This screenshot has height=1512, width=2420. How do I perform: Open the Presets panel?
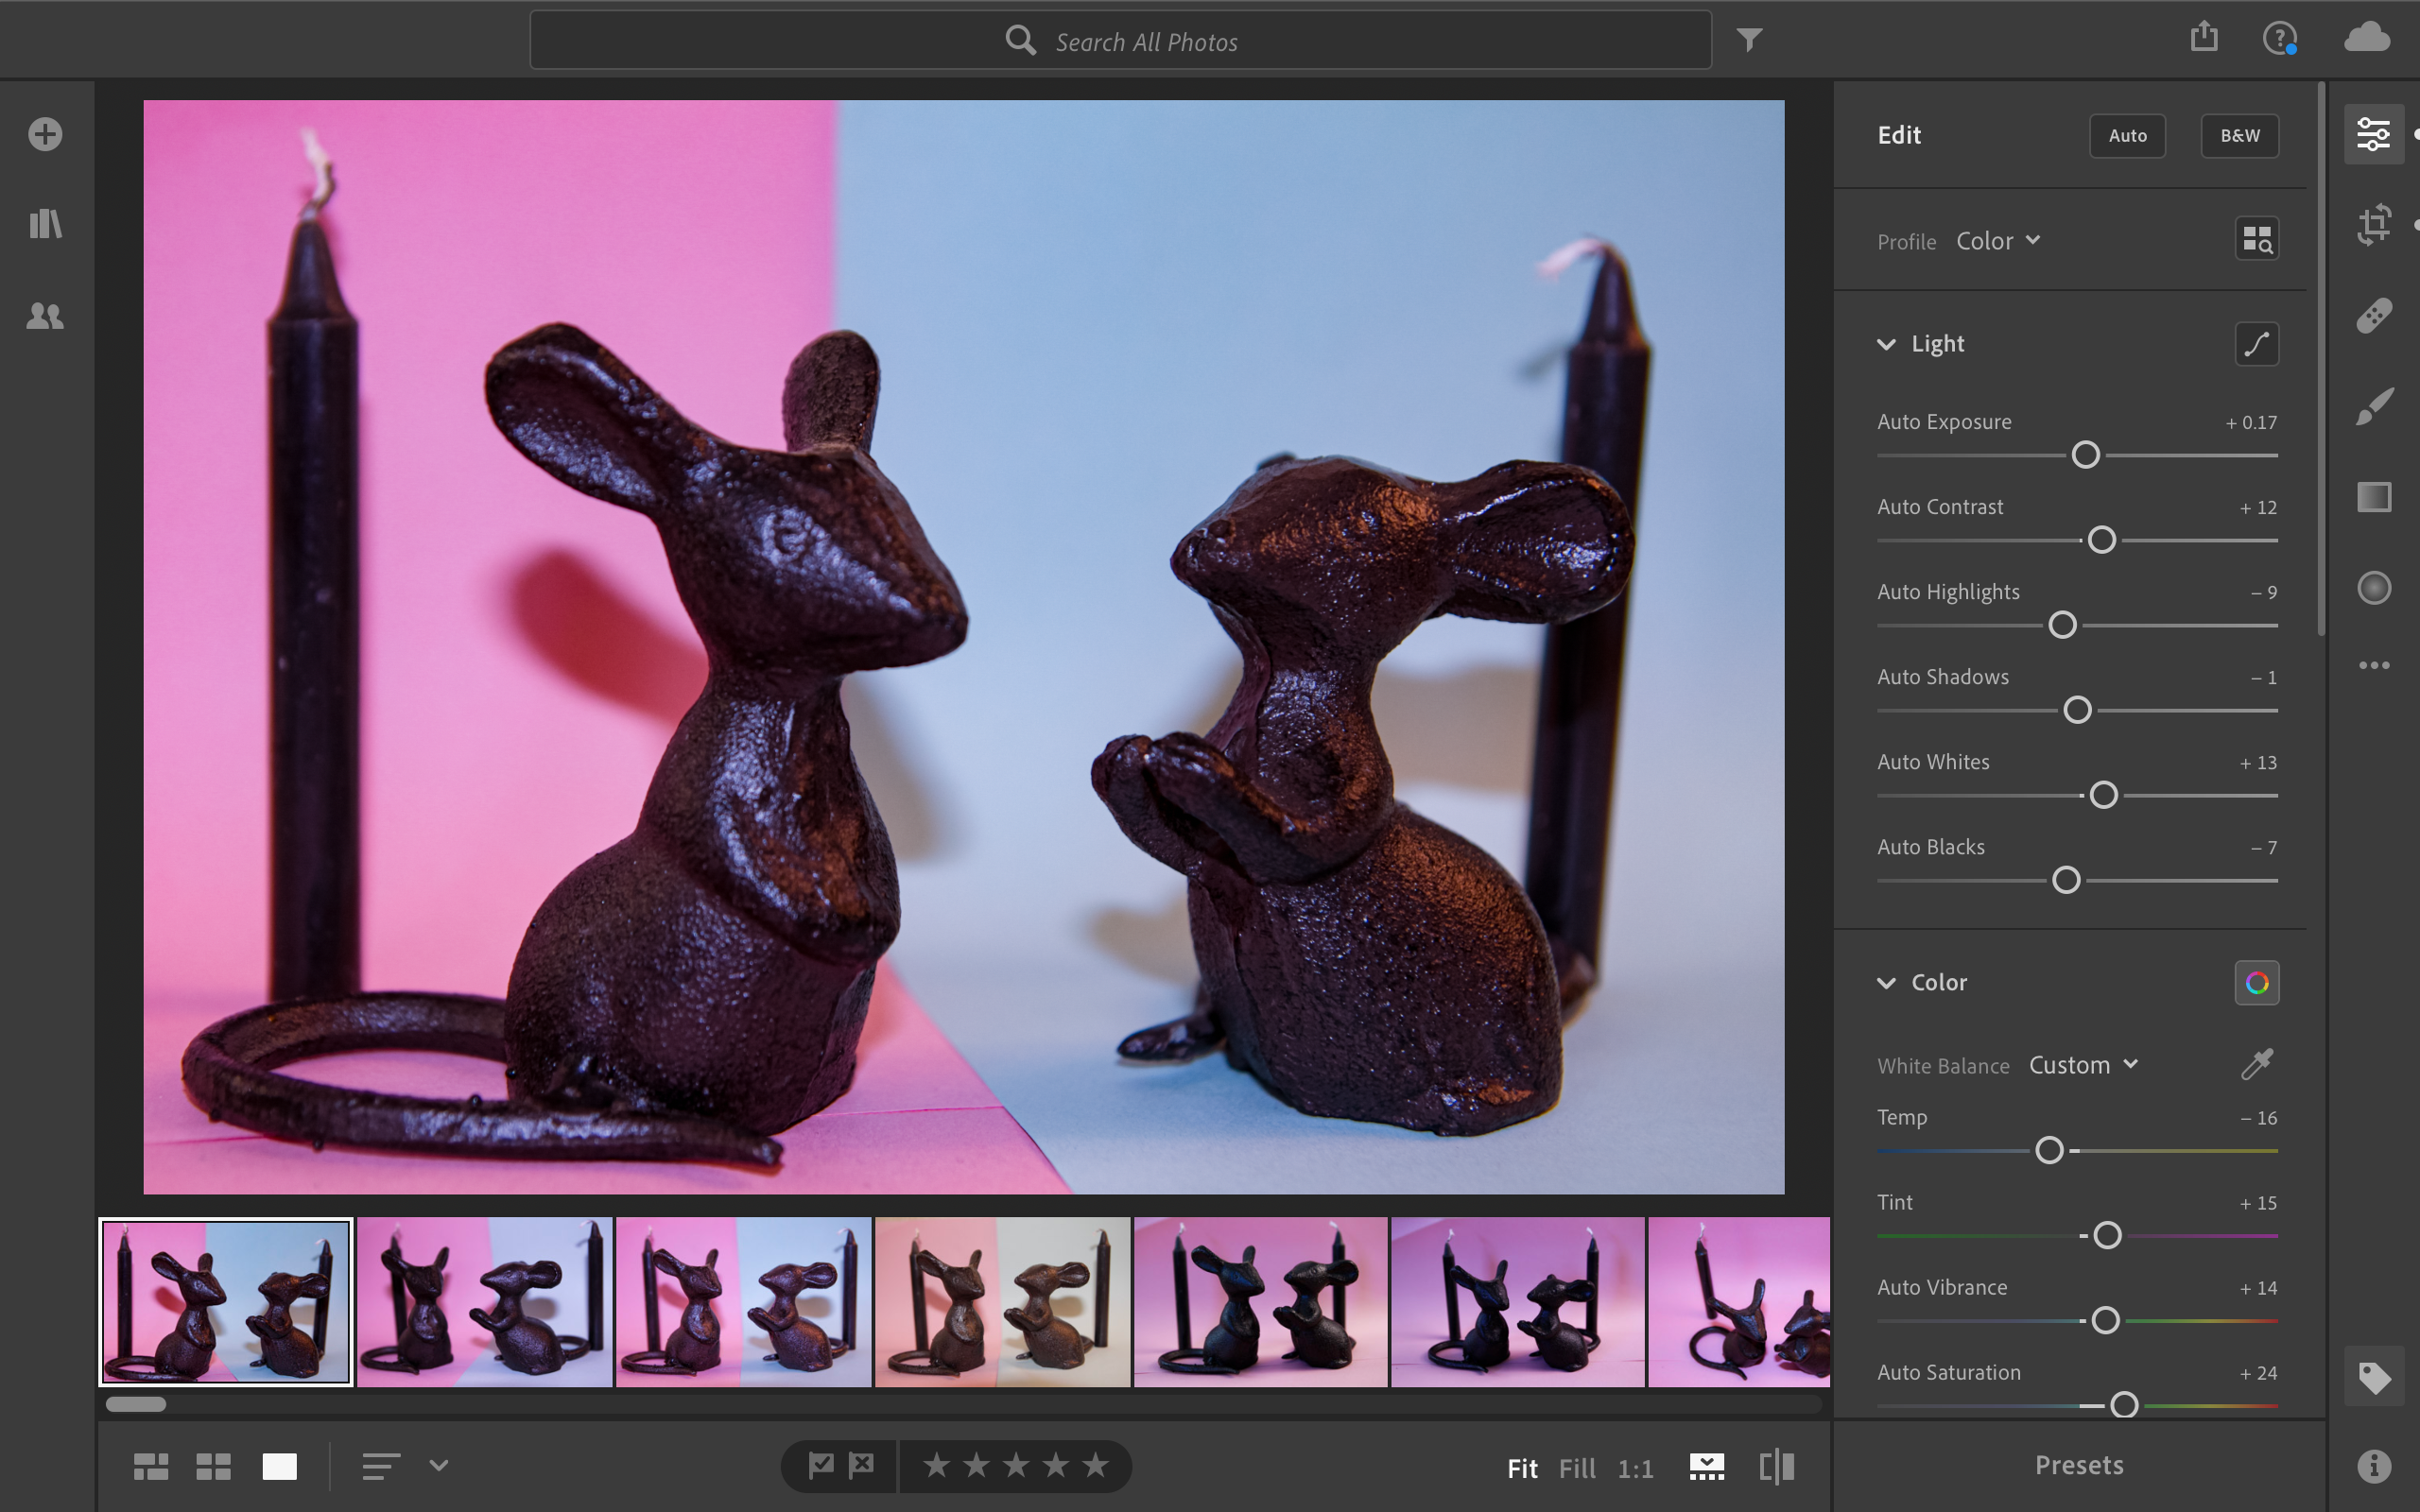(x=2079, y=1465)
